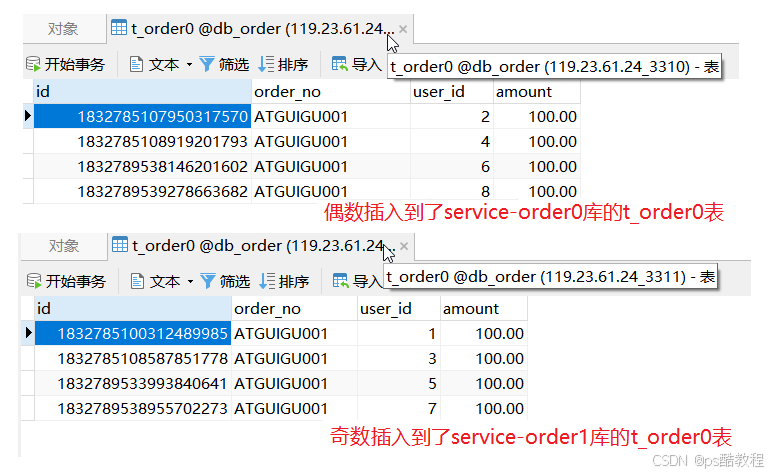Click the filter funnel icon in lower toolbar
This screenshot has width=772, height=474.
[x=208, y=281]
